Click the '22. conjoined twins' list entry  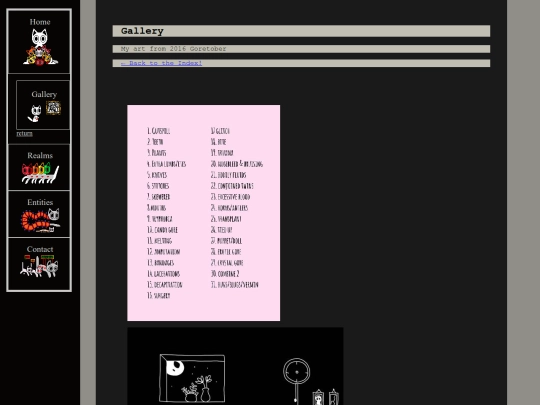pyautogui.click(x=232, y=186)
